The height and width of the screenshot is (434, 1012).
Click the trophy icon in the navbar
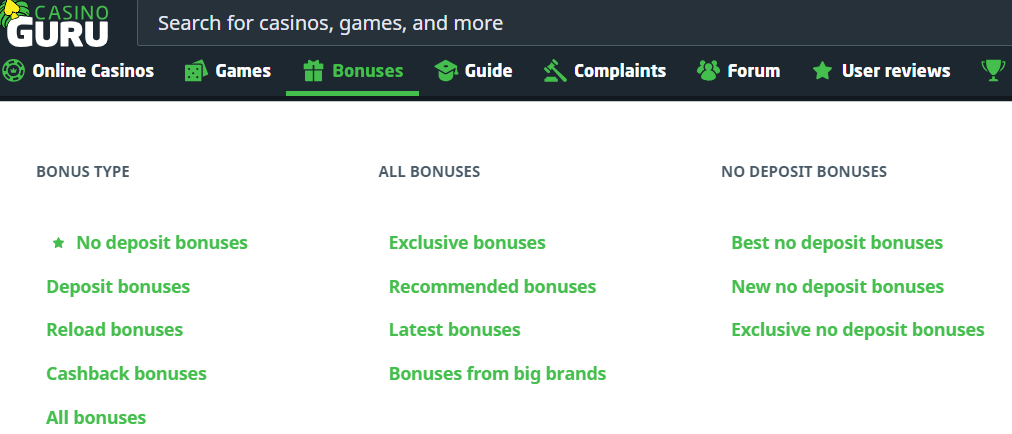click(992, 70)
